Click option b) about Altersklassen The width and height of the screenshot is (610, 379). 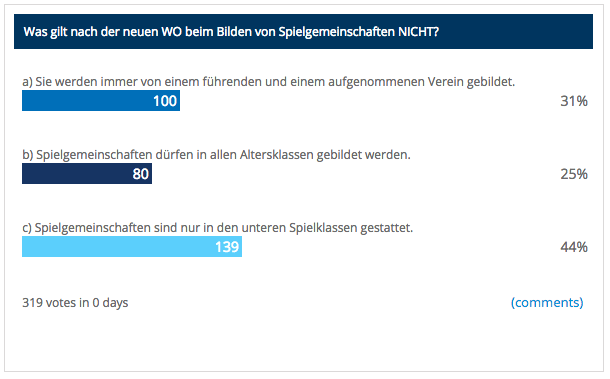pos(216,154)
